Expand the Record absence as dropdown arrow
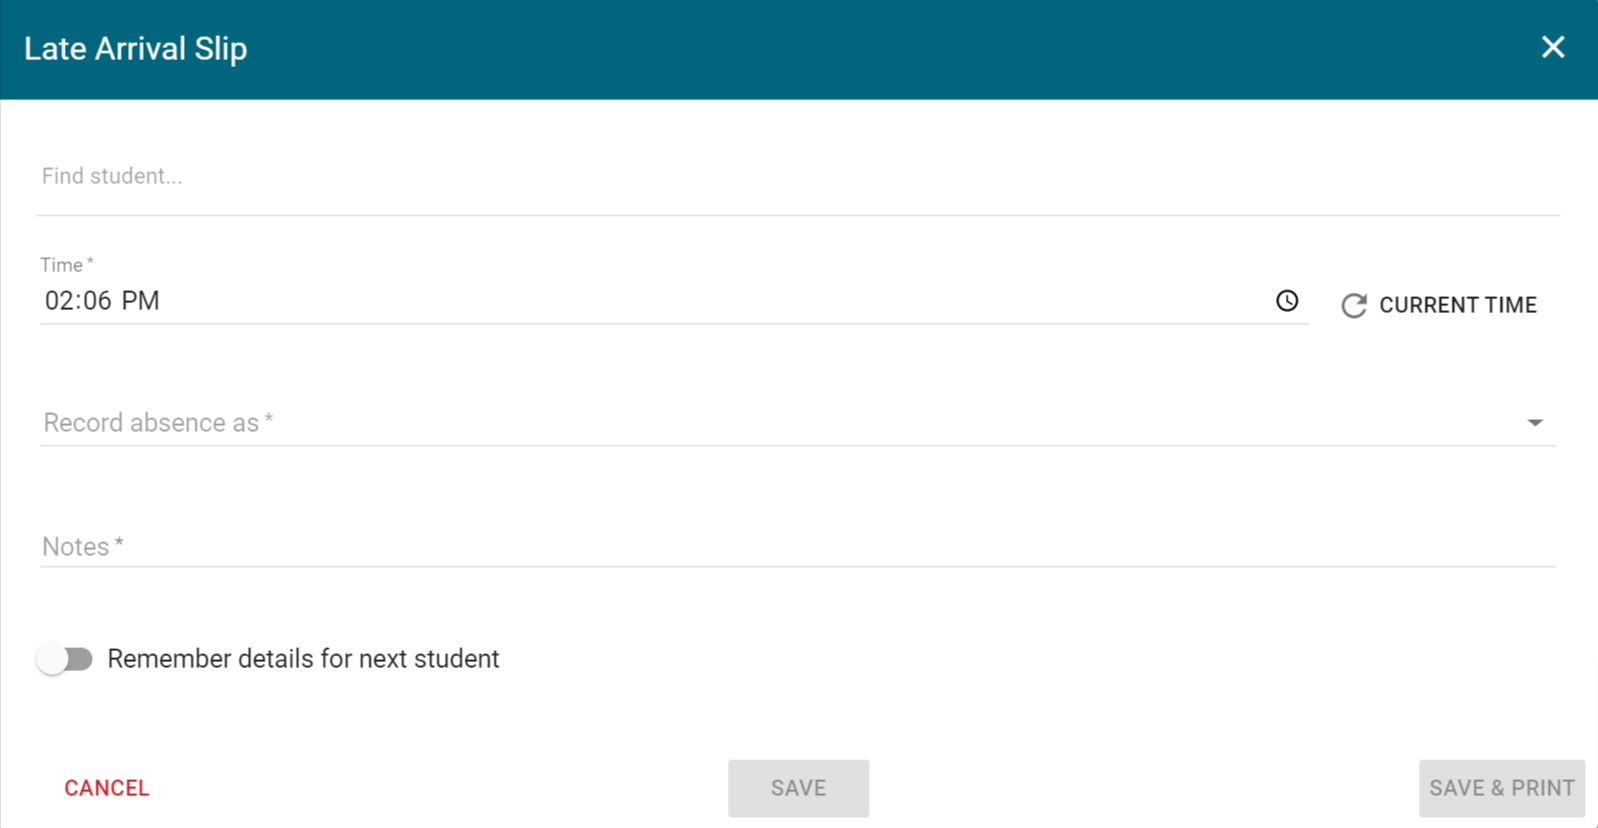This screenshot has height=828, width=1598. coord(1535,423)
